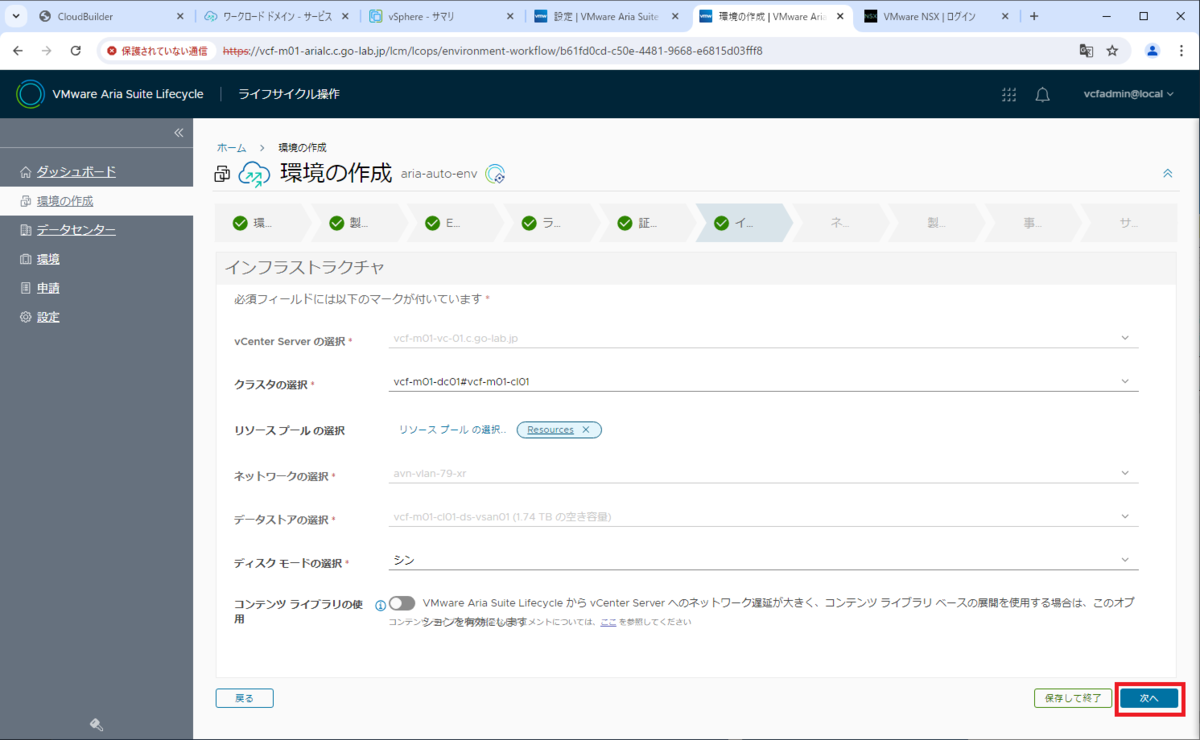The image size is (1200, 740).
Task: Close the vSphere - サマリ tab
Action: coord(510,16)
